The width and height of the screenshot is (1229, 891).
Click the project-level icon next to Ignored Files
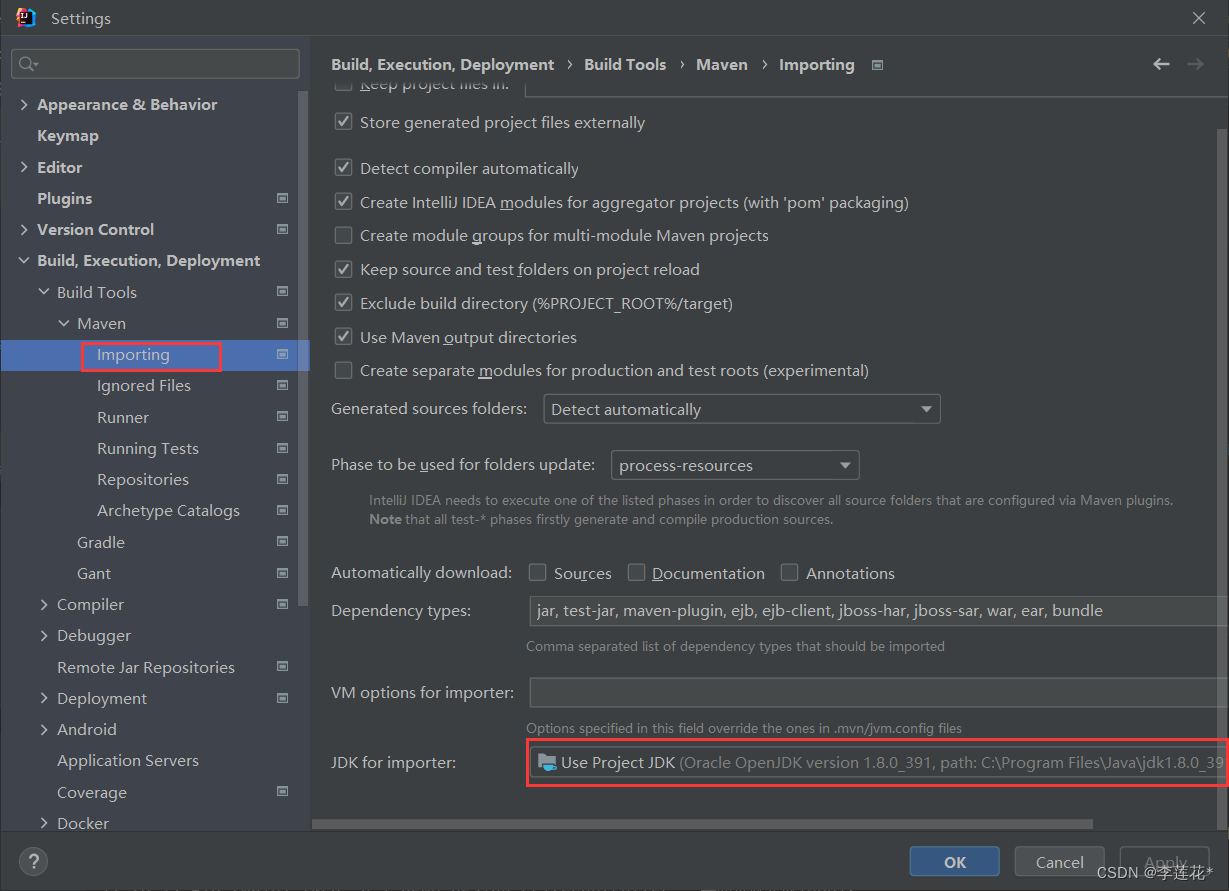pyautogui.click(x=283, y=385)
